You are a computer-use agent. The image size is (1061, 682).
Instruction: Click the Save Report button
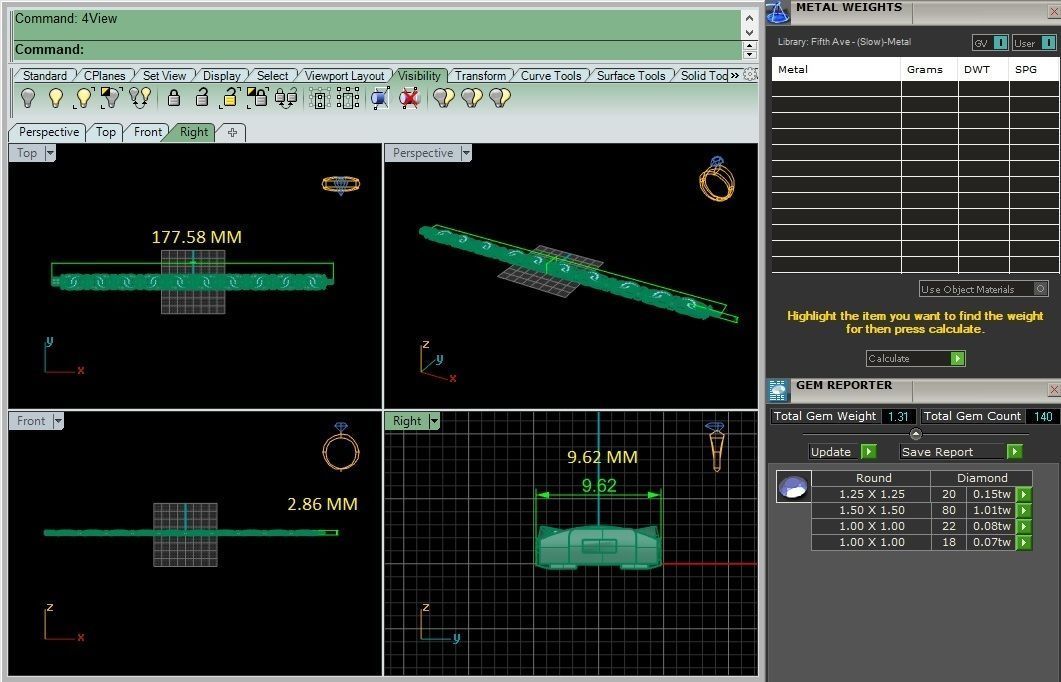[961, 452]
